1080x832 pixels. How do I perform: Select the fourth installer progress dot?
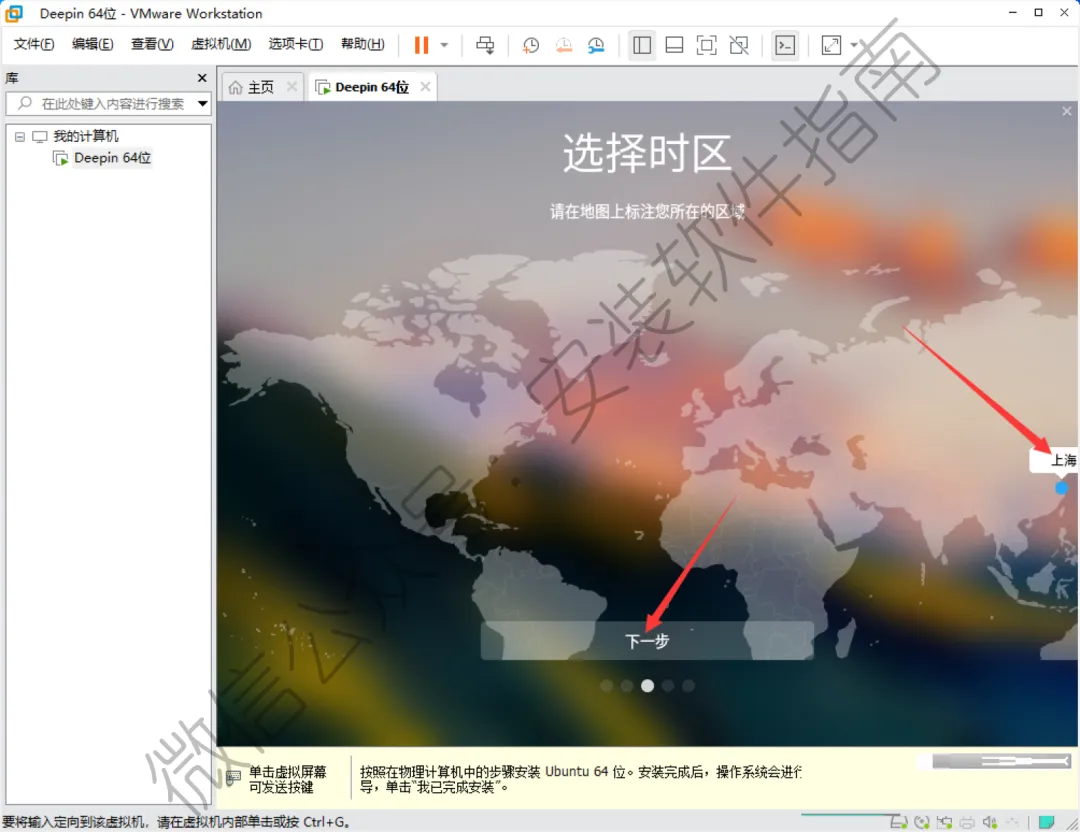667,686
